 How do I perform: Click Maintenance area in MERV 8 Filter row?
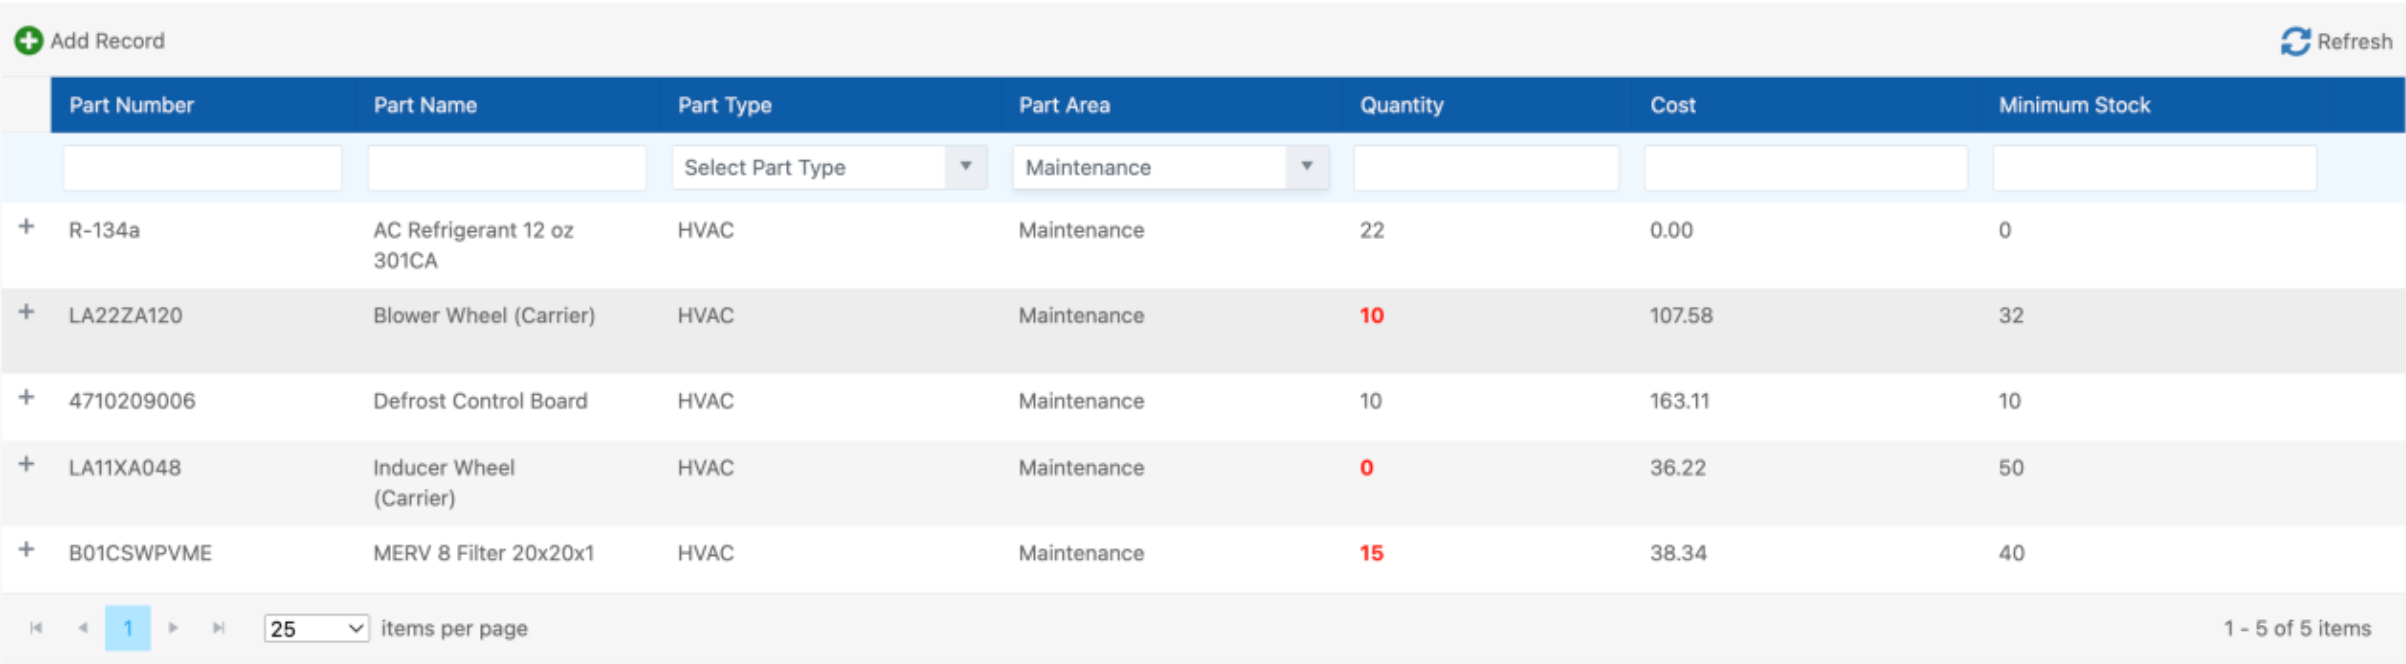pos(1081,553)
